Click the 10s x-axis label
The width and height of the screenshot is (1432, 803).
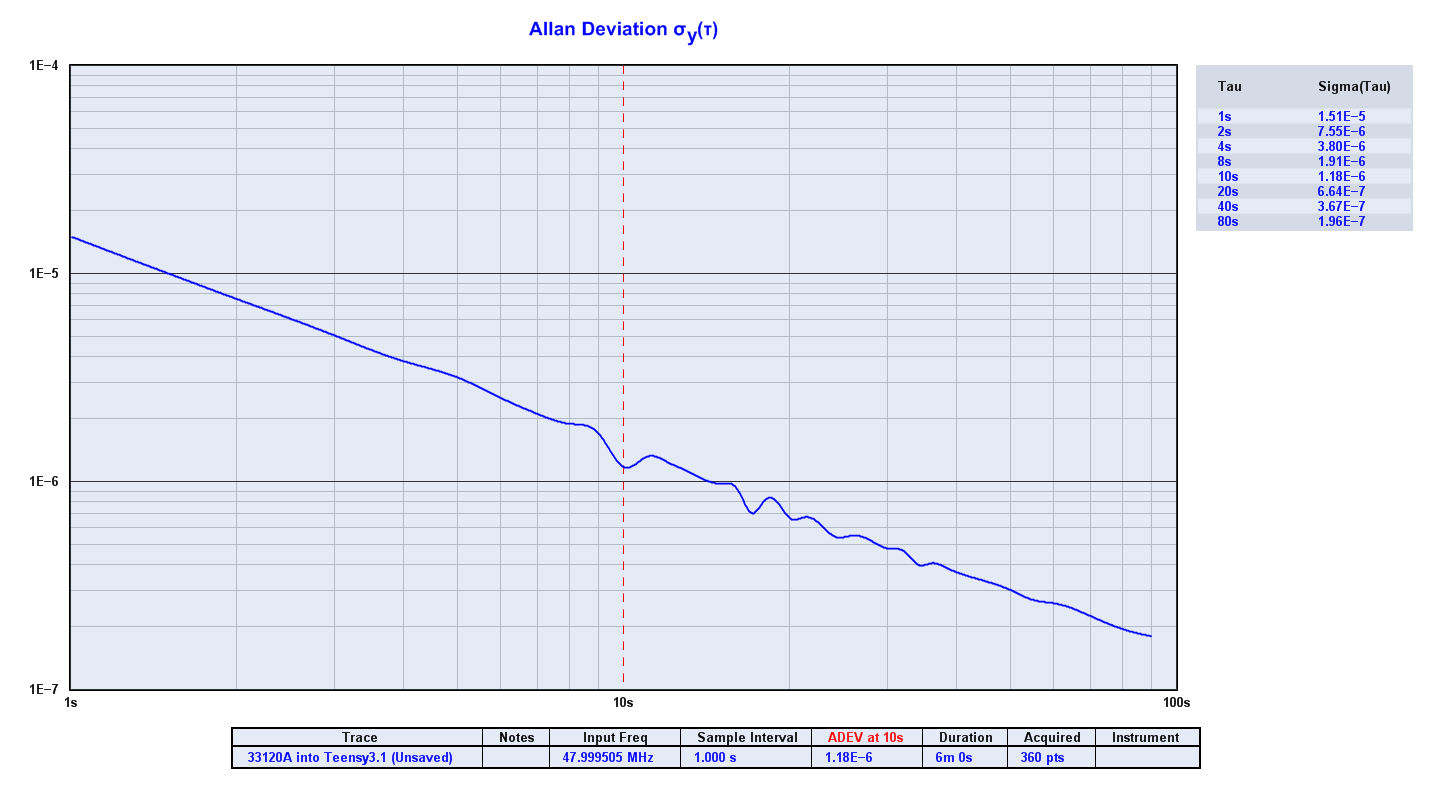(623, 703)
